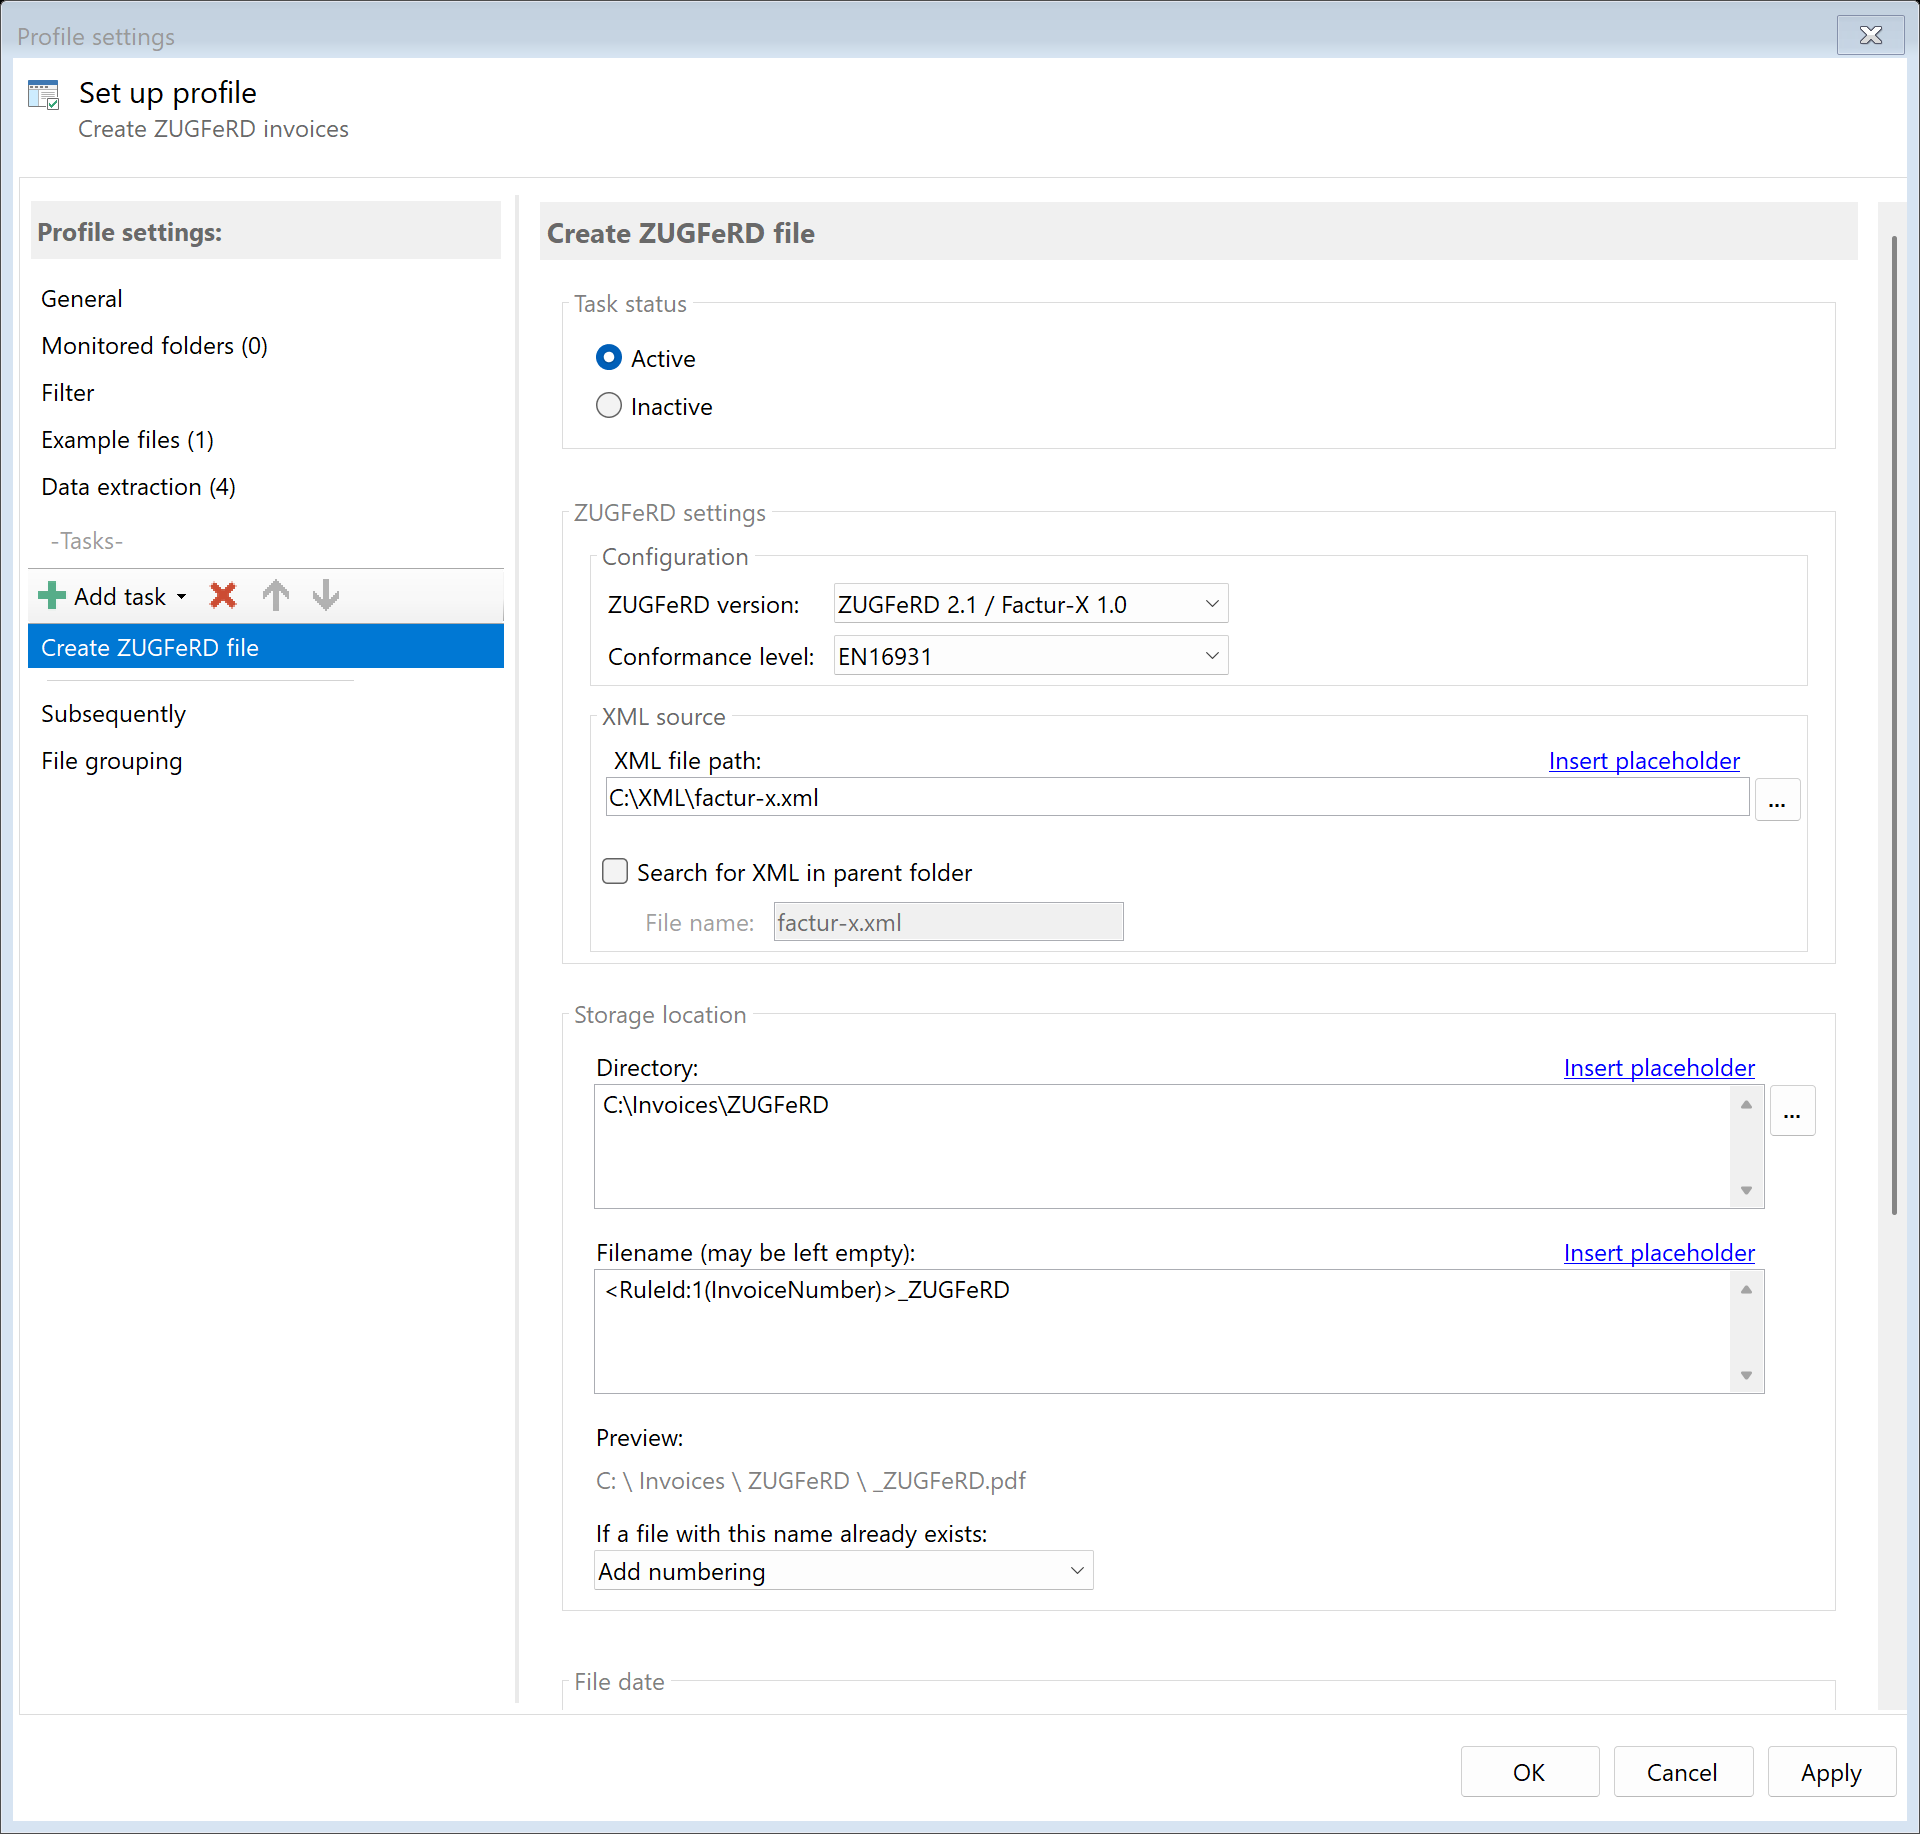The width and height of the screenshot is (1920, 1834).
Task: Select the Active task status
Action: click(x=609, y=358)
